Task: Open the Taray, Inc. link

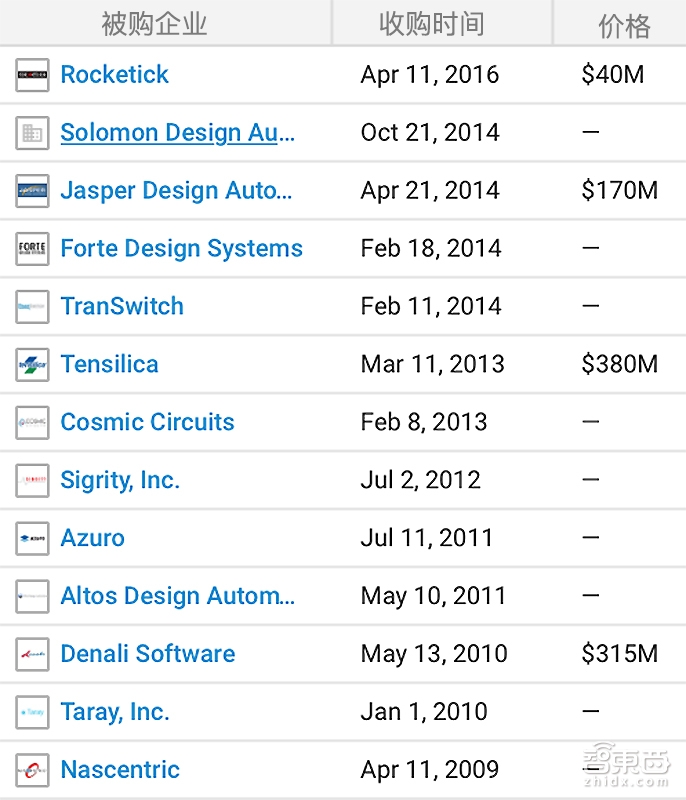Action: pyautogui.click(x=115, y=712)
